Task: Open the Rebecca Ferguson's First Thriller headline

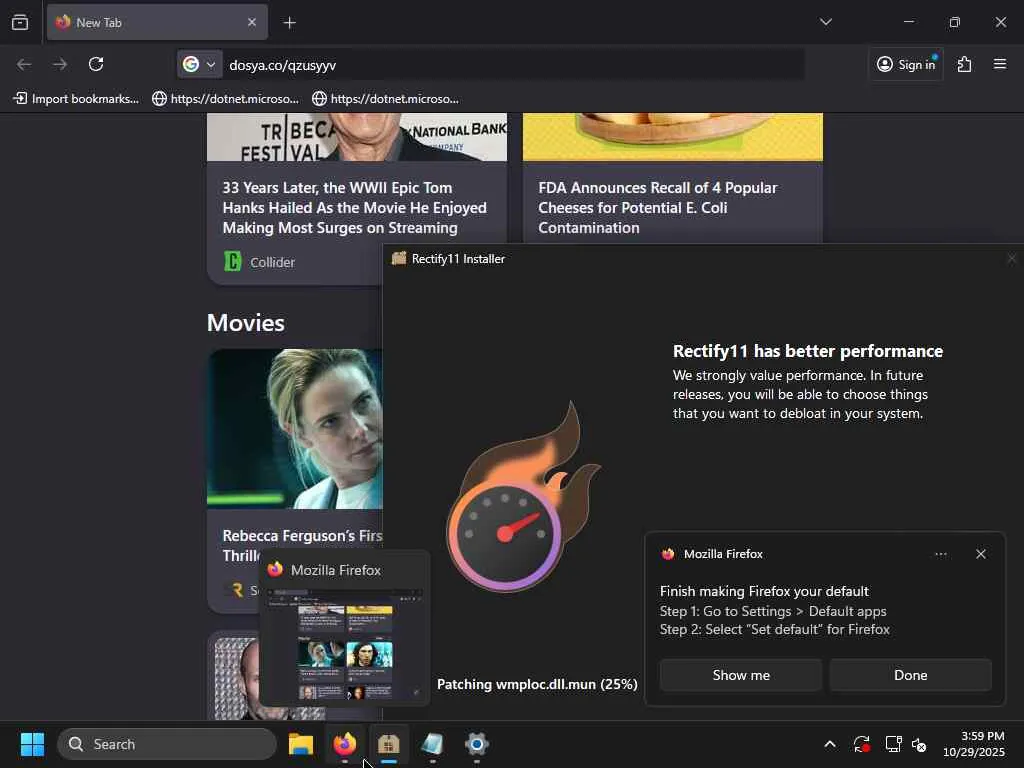Action: (302, 545)
